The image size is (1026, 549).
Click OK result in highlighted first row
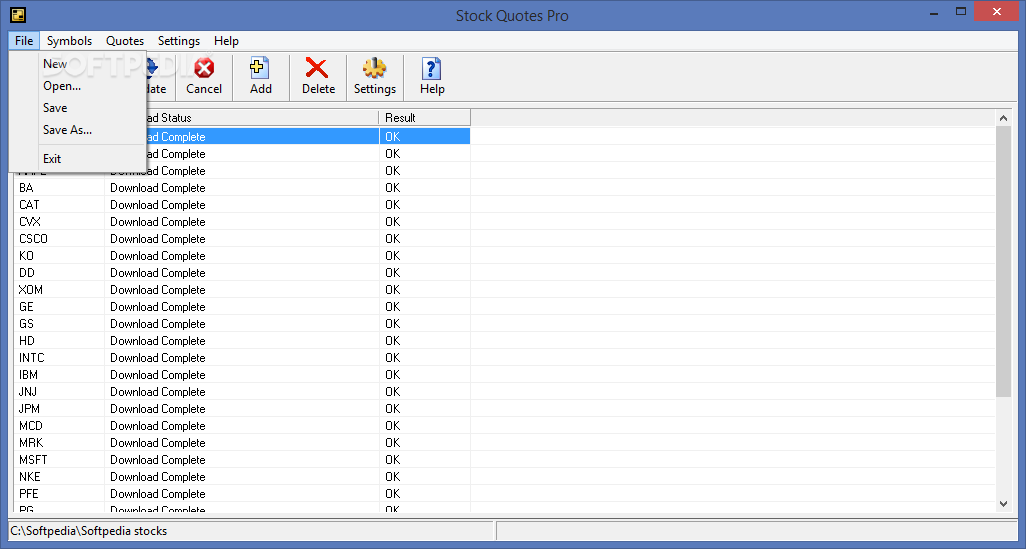click(x=393, y=137)
